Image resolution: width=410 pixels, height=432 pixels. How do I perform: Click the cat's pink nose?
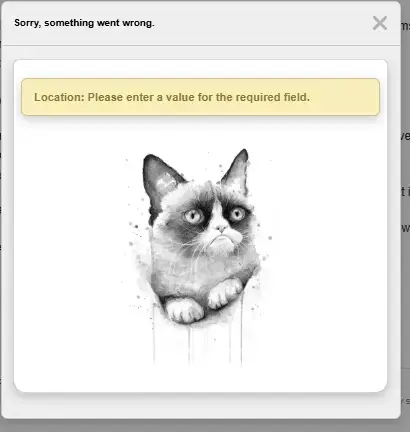click(221, 228)
